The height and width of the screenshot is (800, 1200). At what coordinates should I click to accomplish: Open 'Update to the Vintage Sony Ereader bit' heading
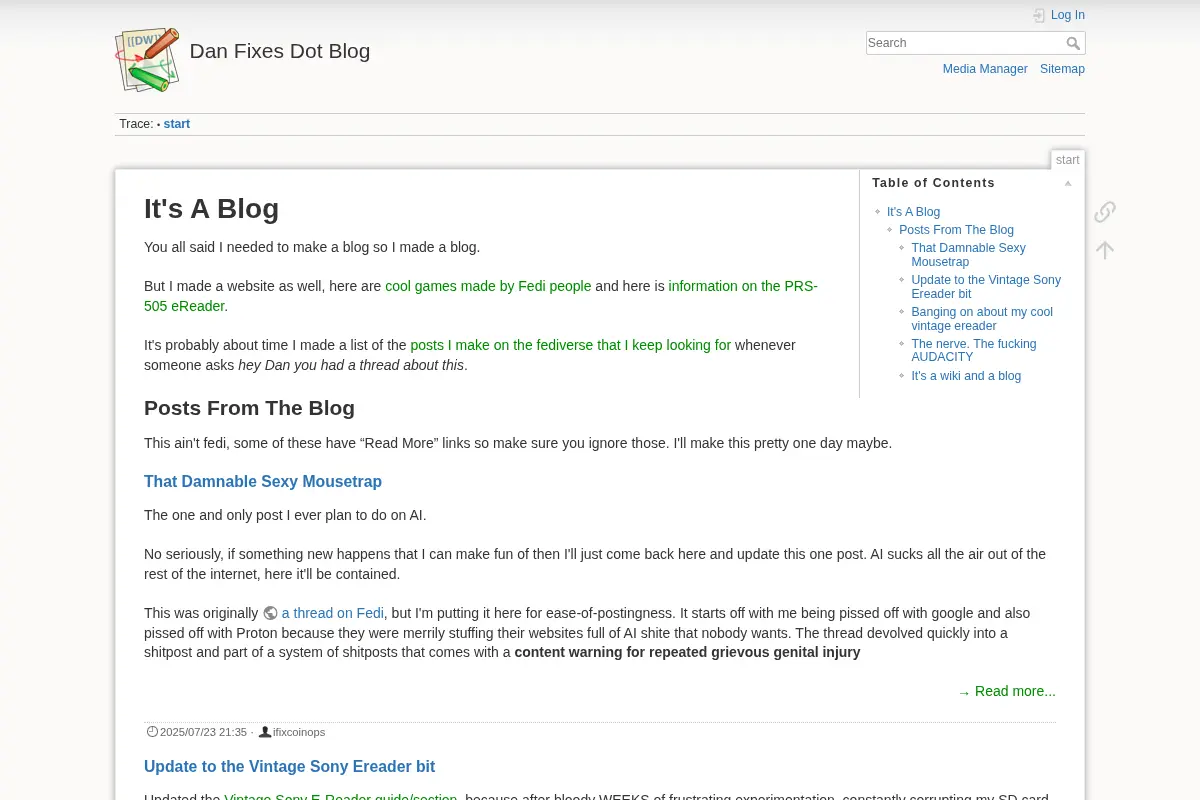tap(289, 766)
